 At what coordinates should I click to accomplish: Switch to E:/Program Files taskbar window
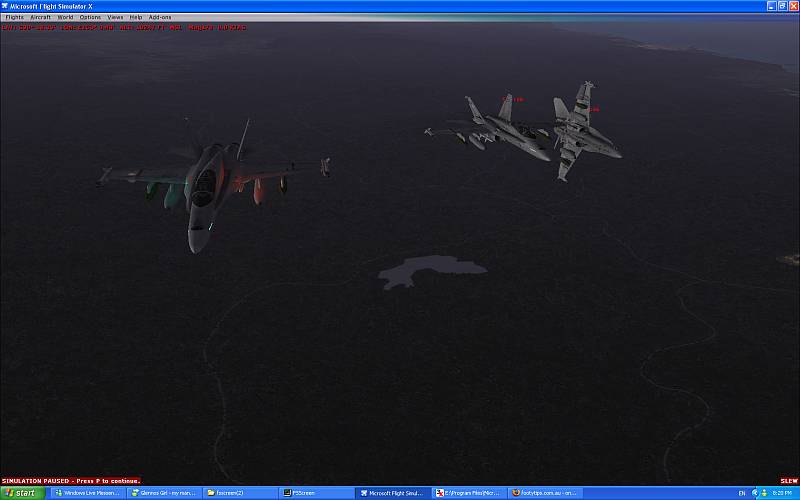point(467,493)
